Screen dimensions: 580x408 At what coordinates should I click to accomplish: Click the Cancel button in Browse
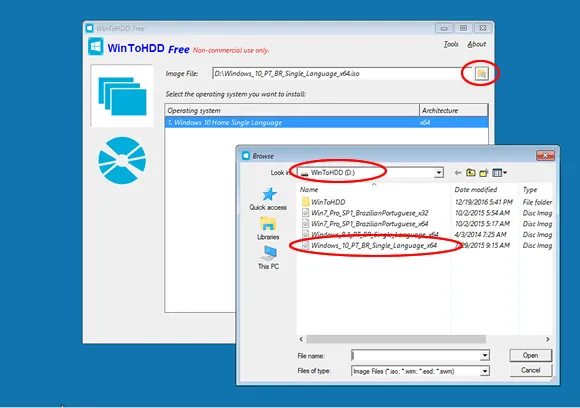530,370
